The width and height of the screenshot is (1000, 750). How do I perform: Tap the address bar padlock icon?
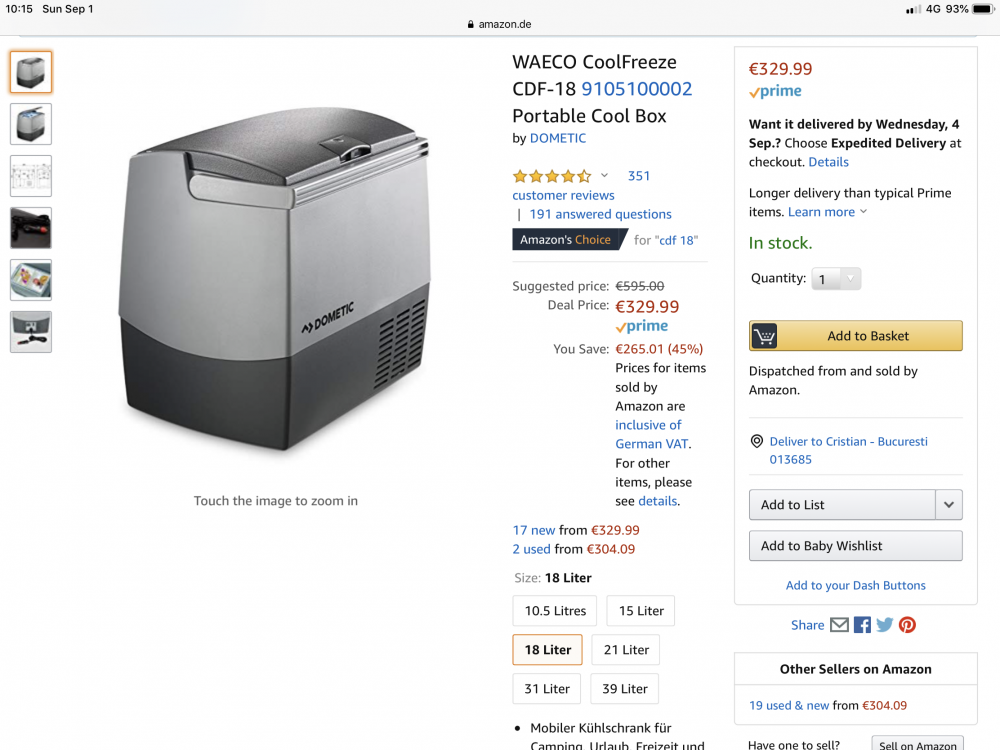click(x=471, y=25)
